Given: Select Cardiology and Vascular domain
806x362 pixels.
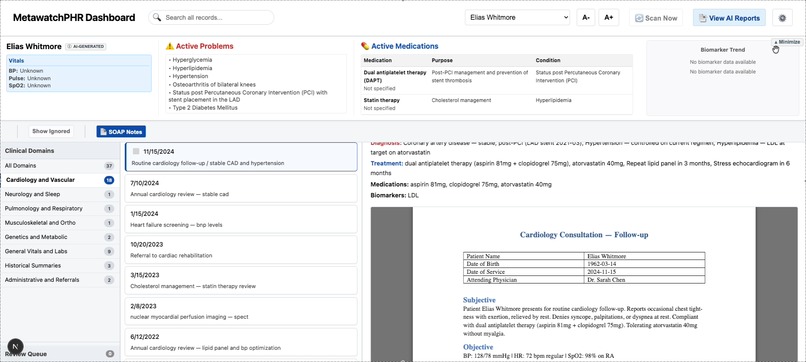Looking at the screenshot, I should tap(60, 180).
